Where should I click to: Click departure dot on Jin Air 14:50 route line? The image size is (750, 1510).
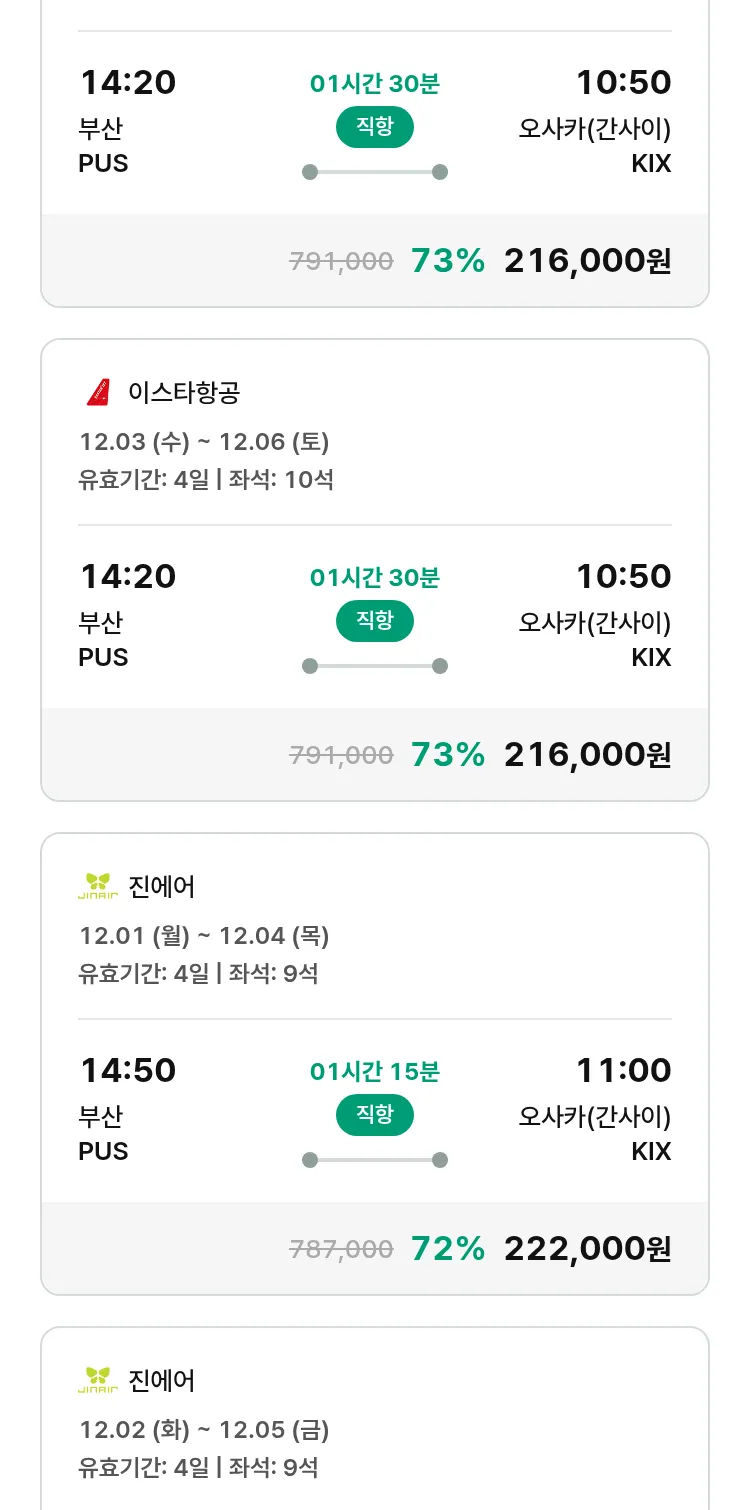(310, 1160)
